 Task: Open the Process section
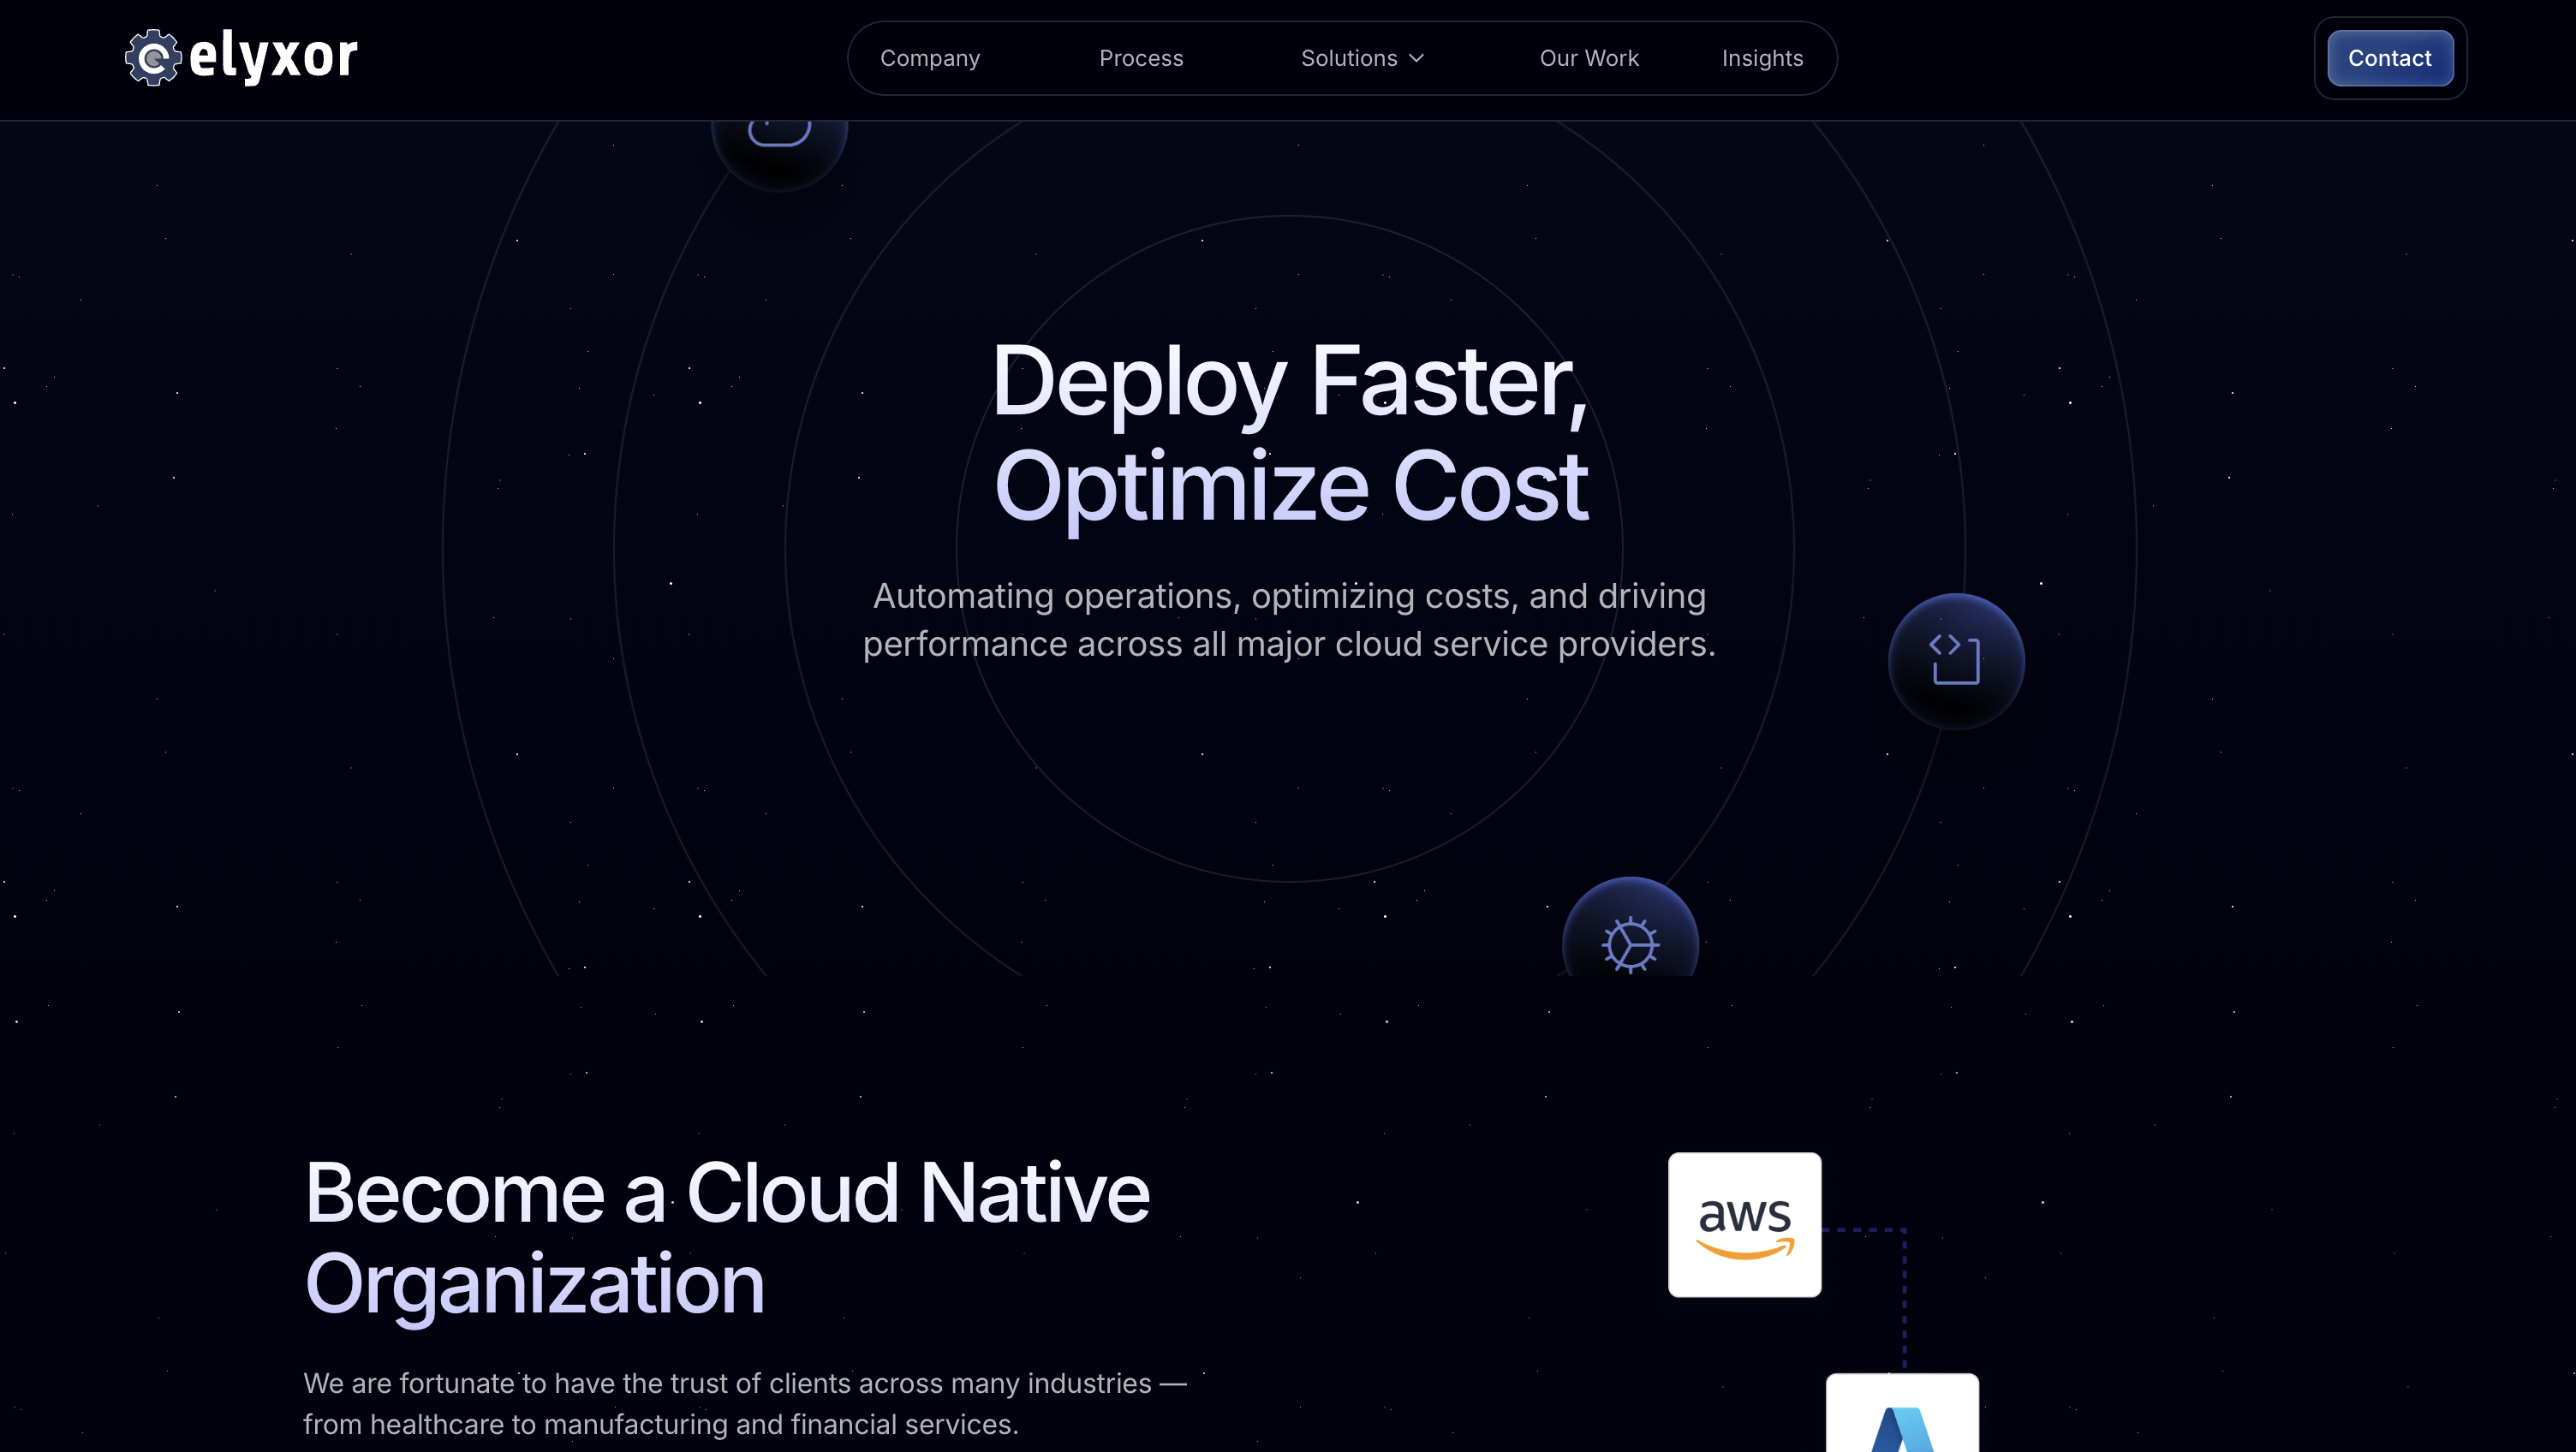tap(1141, 58)
